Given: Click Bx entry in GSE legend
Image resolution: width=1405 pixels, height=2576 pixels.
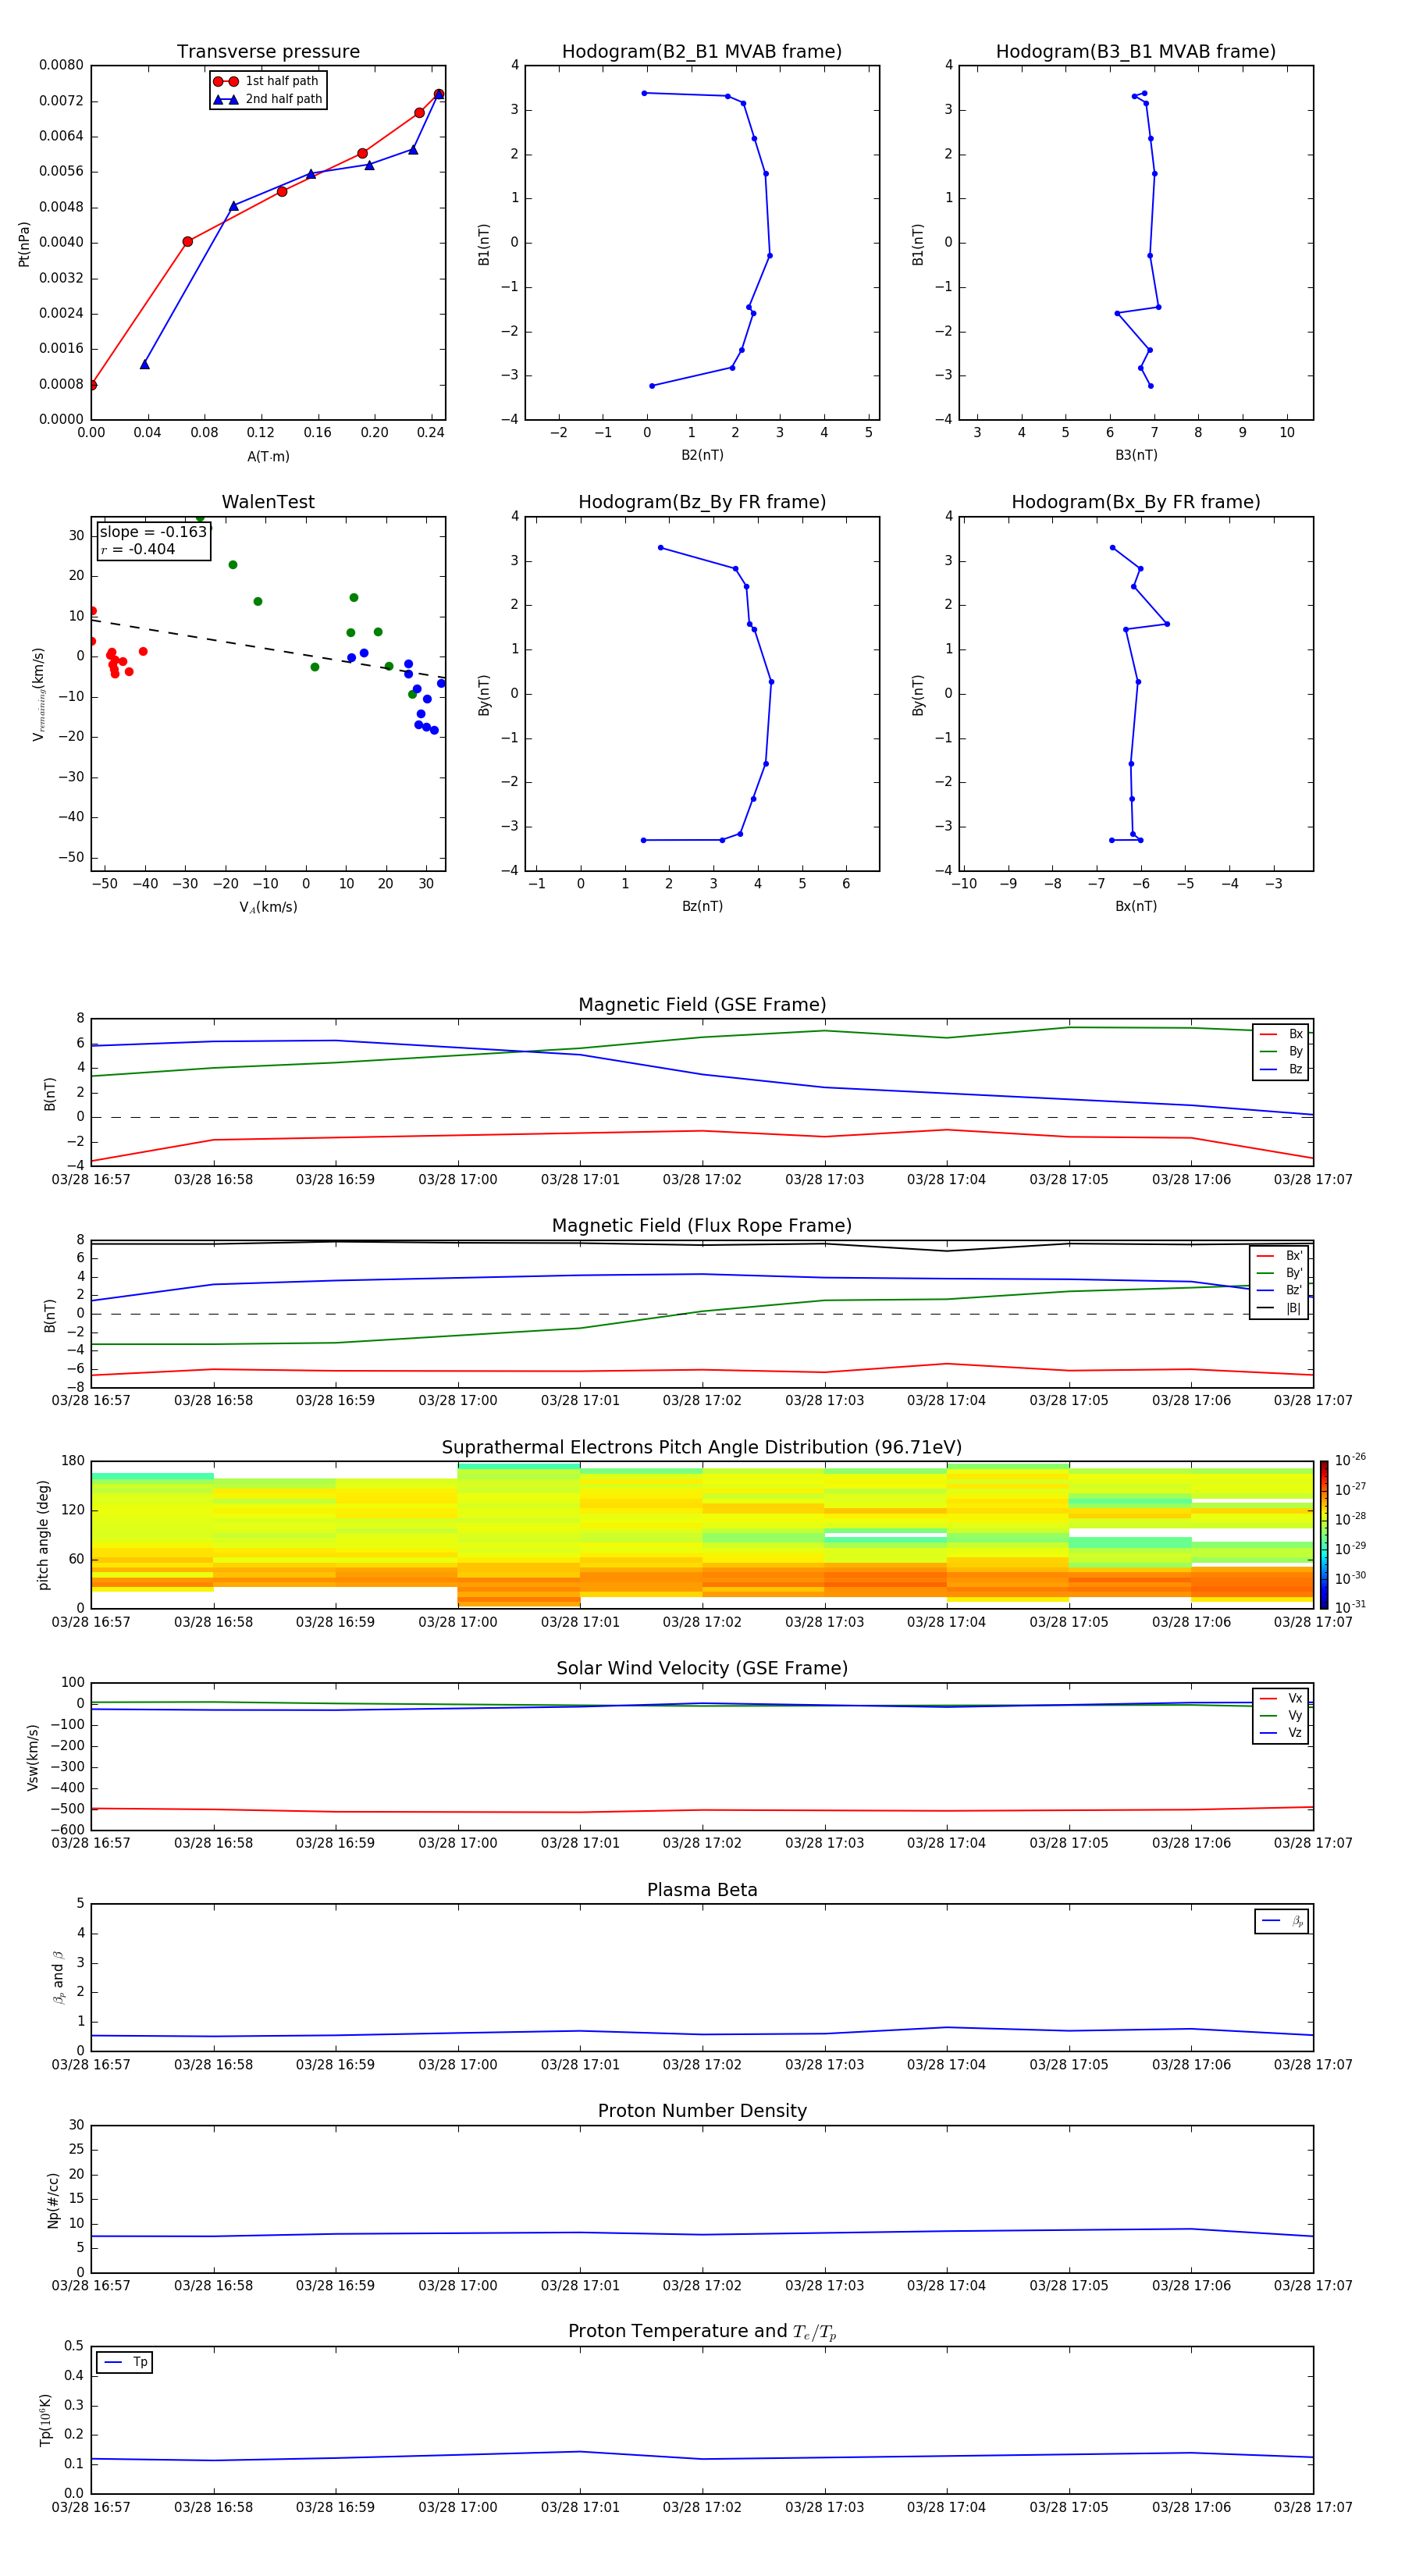Looking at the screenshot, I should pyautogui.click(x=1281, y=1034).
